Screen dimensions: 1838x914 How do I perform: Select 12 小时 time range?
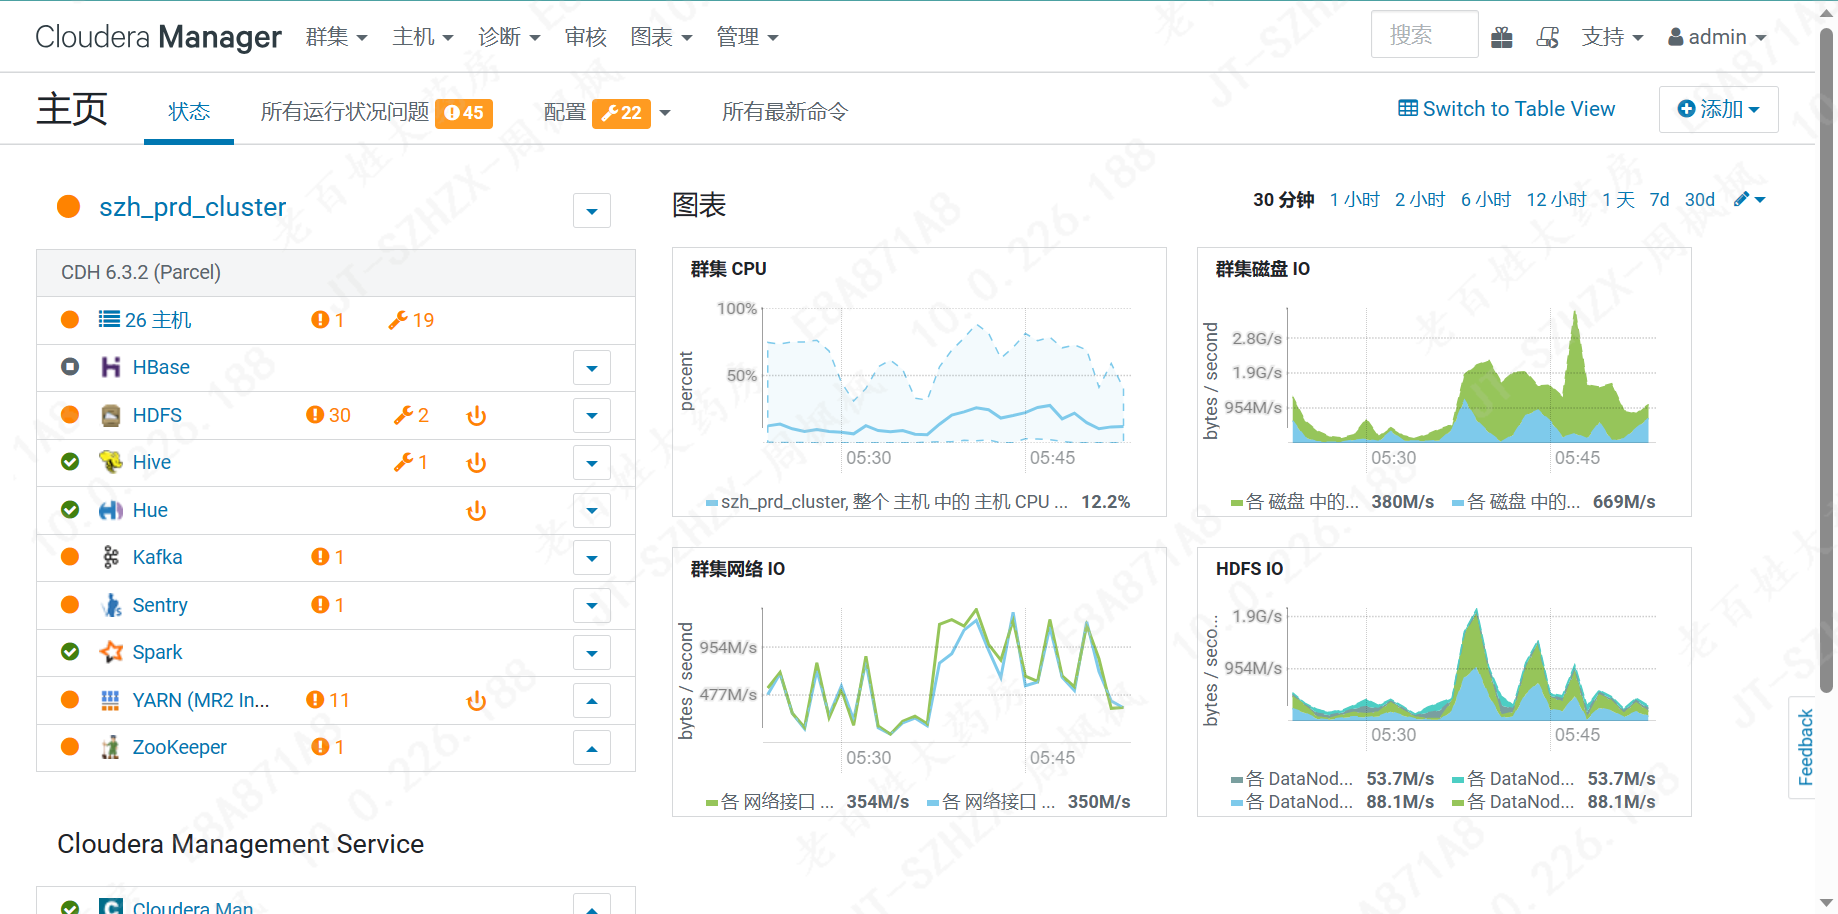(x=1556, y=200)
